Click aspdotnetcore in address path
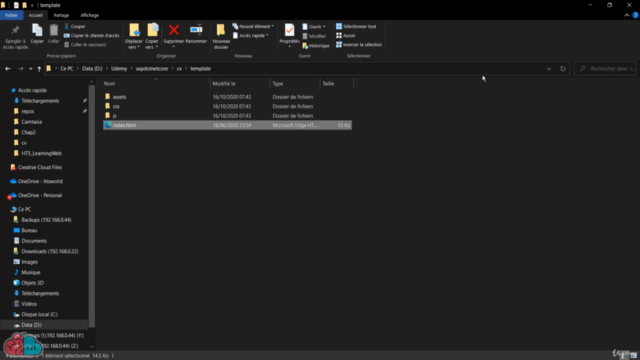Viewport: 640px width, 360px height. (x=152, y=69)
